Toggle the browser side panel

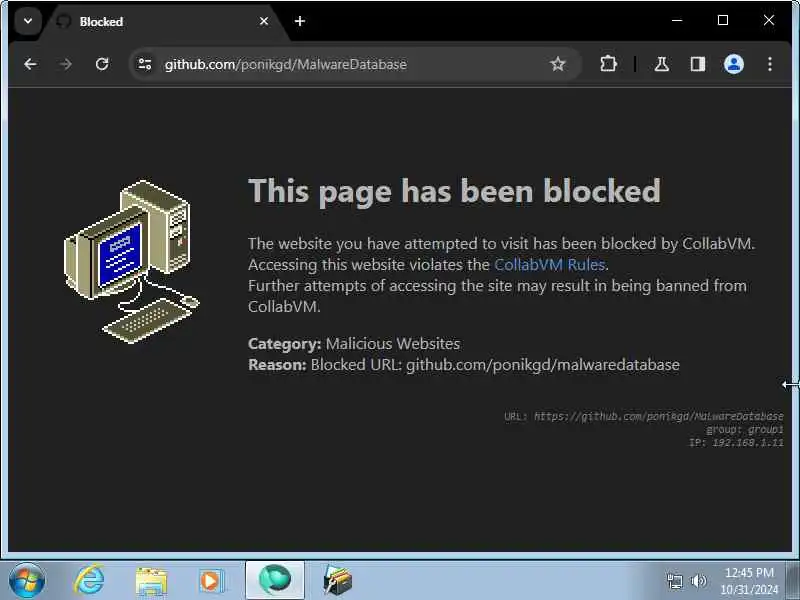click(x=698, y=64)
